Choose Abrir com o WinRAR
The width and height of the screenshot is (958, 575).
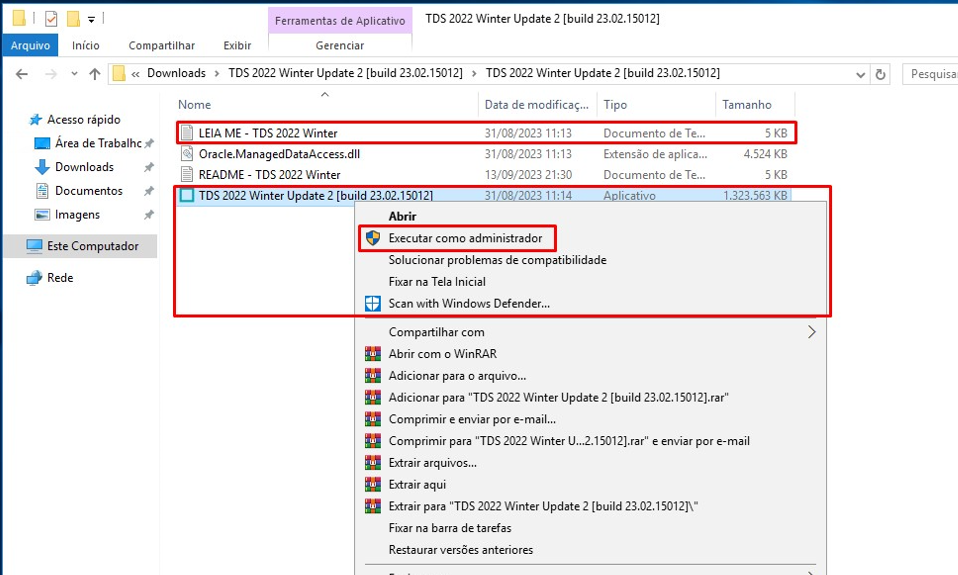click(442, 353)
